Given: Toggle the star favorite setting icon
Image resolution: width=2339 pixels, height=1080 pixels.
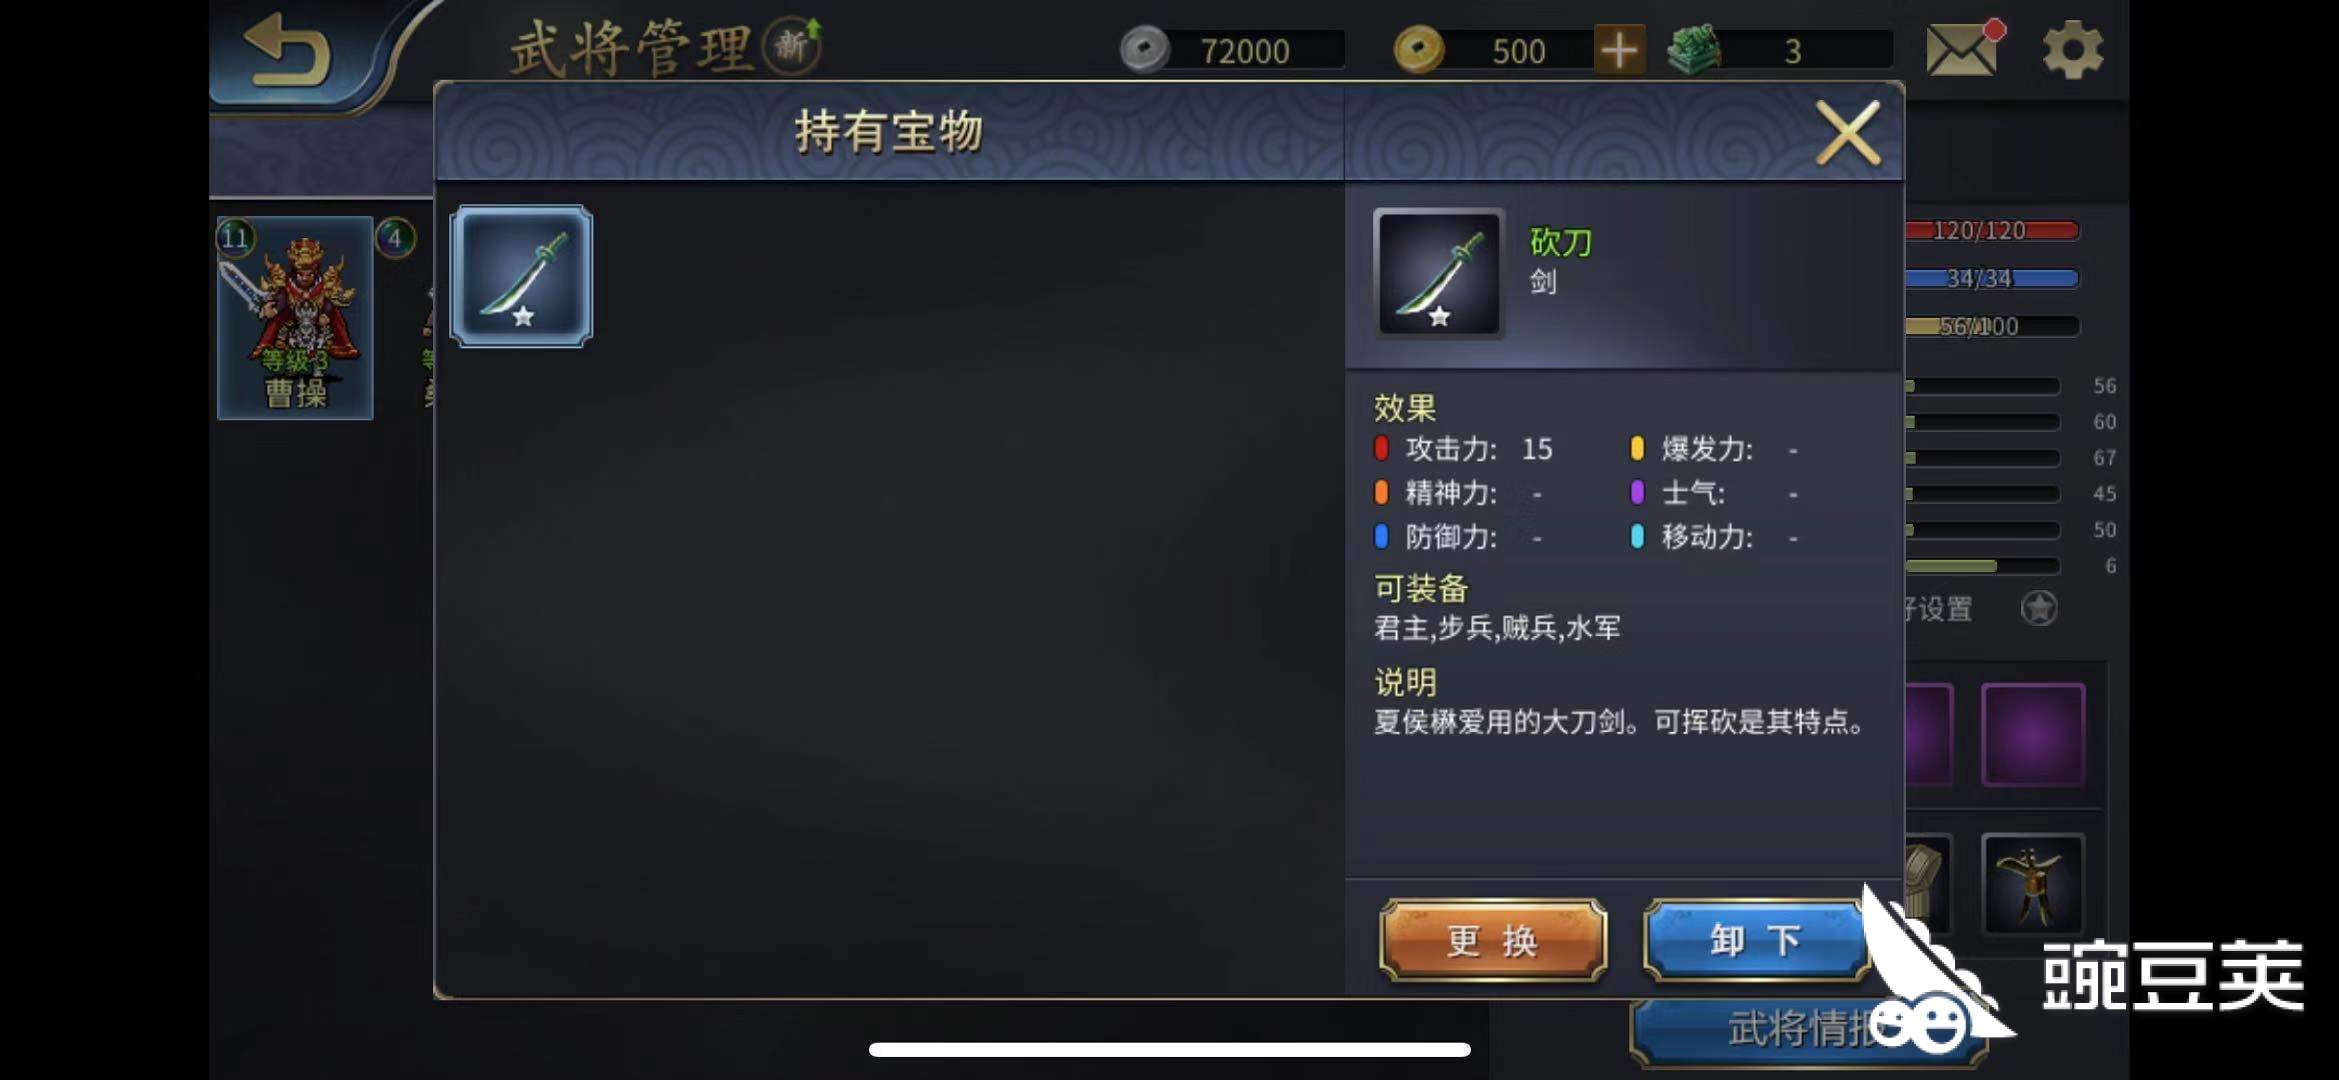Looking at the screenshot, I should click(2038, 608).
